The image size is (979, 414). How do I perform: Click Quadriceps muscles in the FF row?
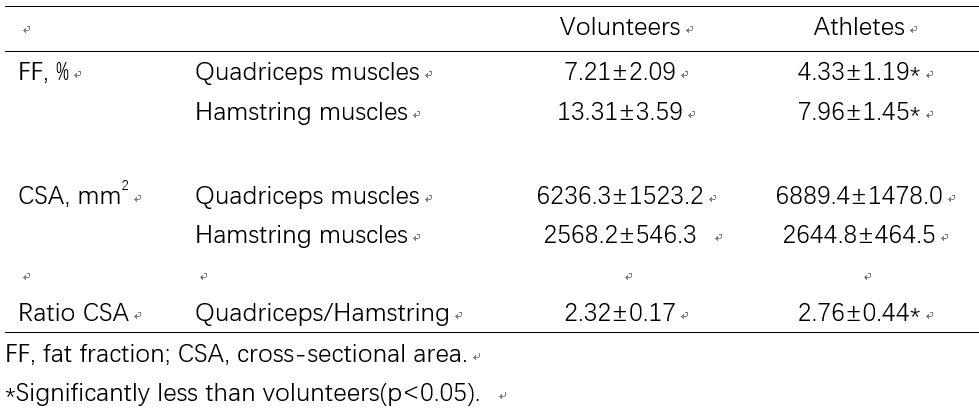pos(307,73)
